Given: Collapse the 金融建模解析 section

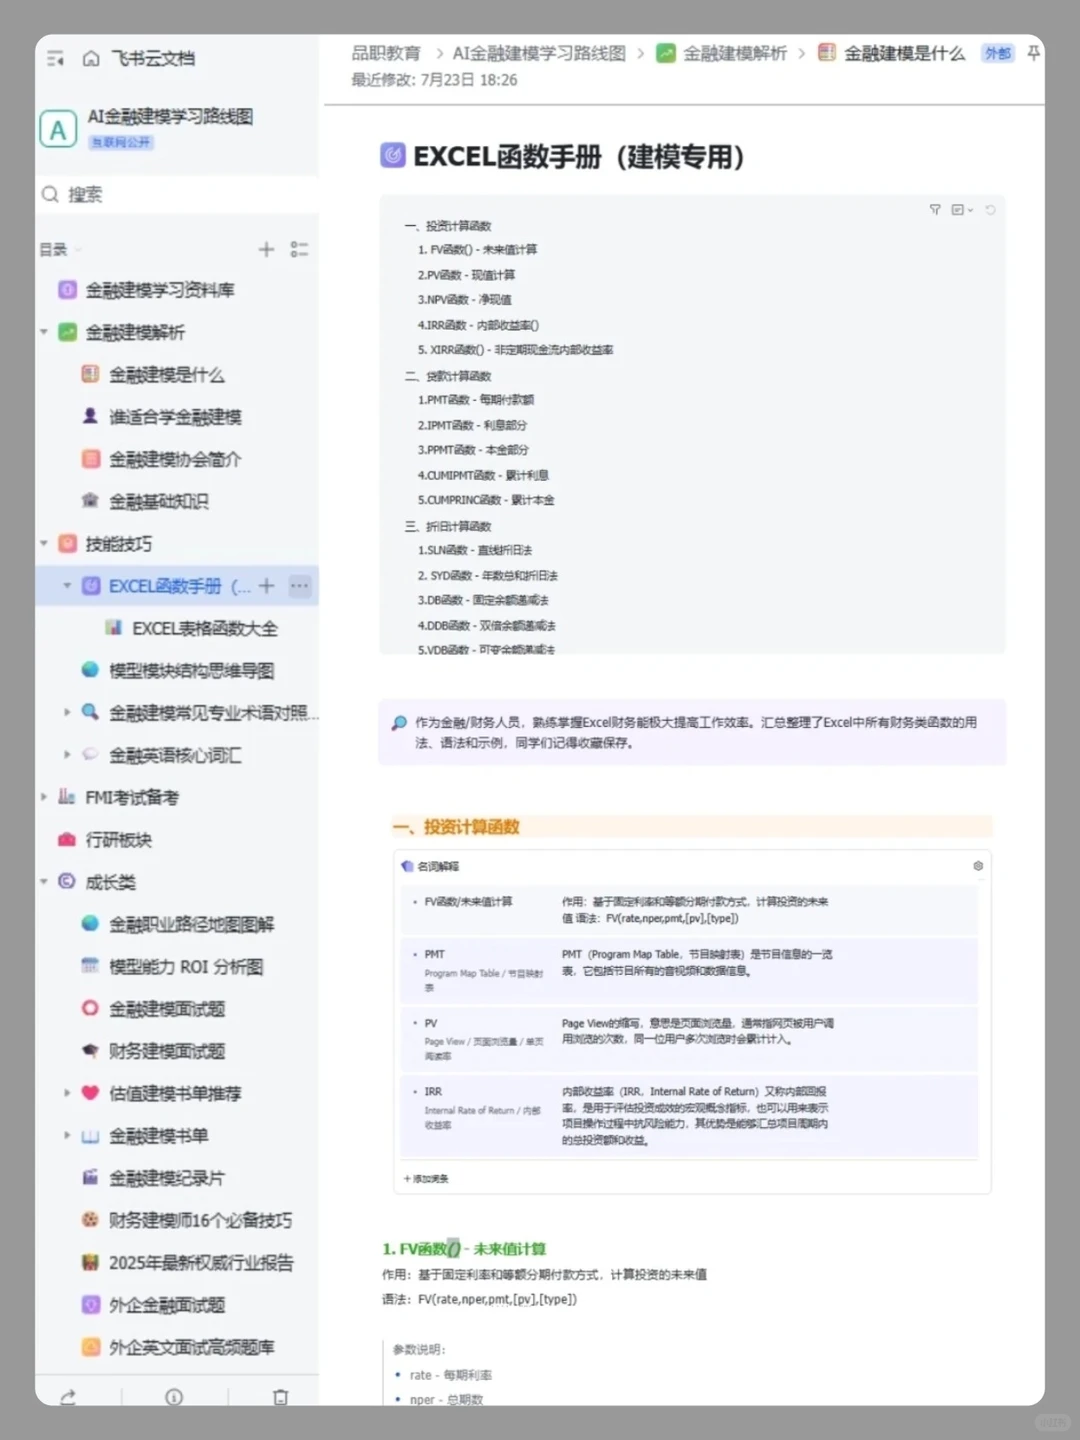Looking at the screenshot, I should (x=44, y=332).
